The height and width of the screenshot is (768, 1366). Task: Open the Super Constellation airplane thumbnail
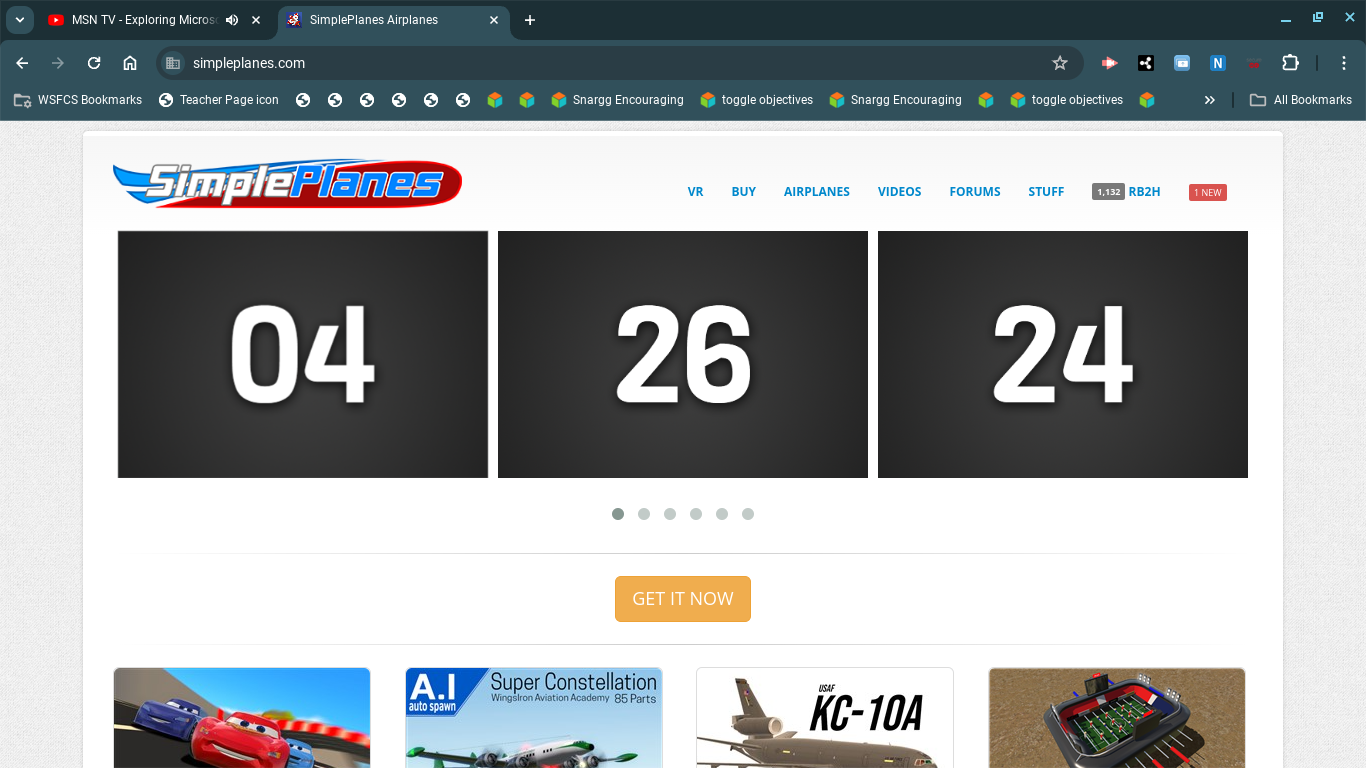coord(534,718)
